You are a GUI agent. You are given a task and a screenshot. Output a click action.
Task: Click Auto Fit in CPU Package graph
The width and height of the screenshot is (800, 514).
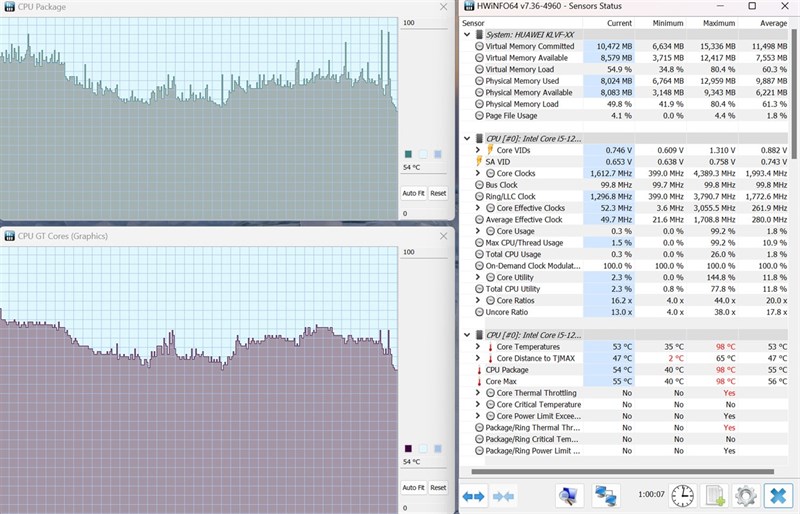pyautogui.click(x=413, y=193)
